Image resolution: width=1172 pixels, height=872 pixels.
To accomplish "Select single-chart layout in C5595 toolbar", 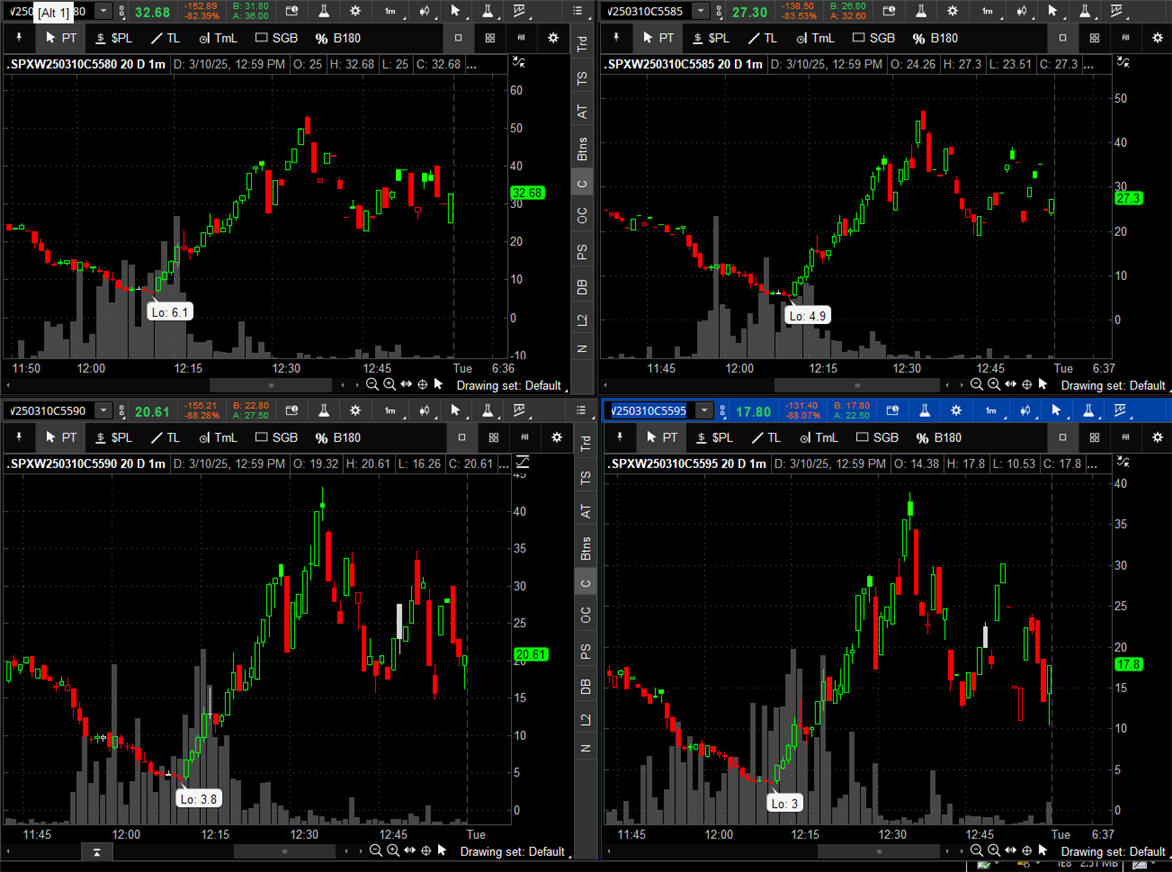I will coord(1063,437).
